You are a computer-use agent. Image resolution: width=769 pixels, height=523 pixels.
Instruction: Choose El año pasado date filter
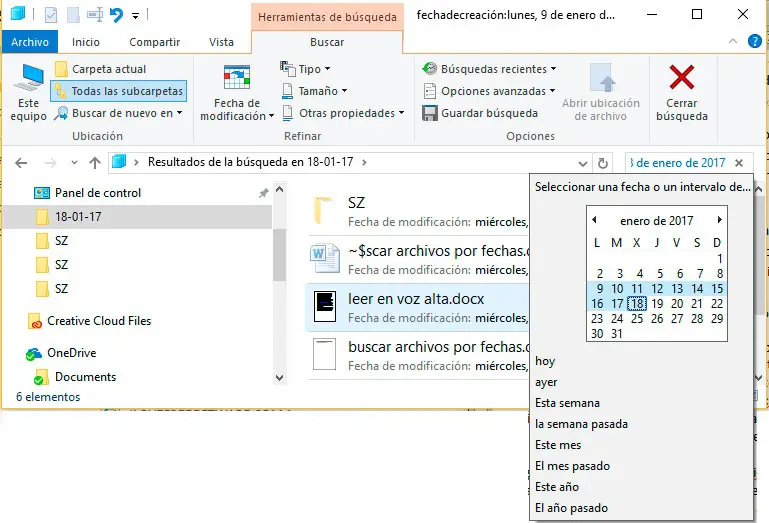[571, 508]
